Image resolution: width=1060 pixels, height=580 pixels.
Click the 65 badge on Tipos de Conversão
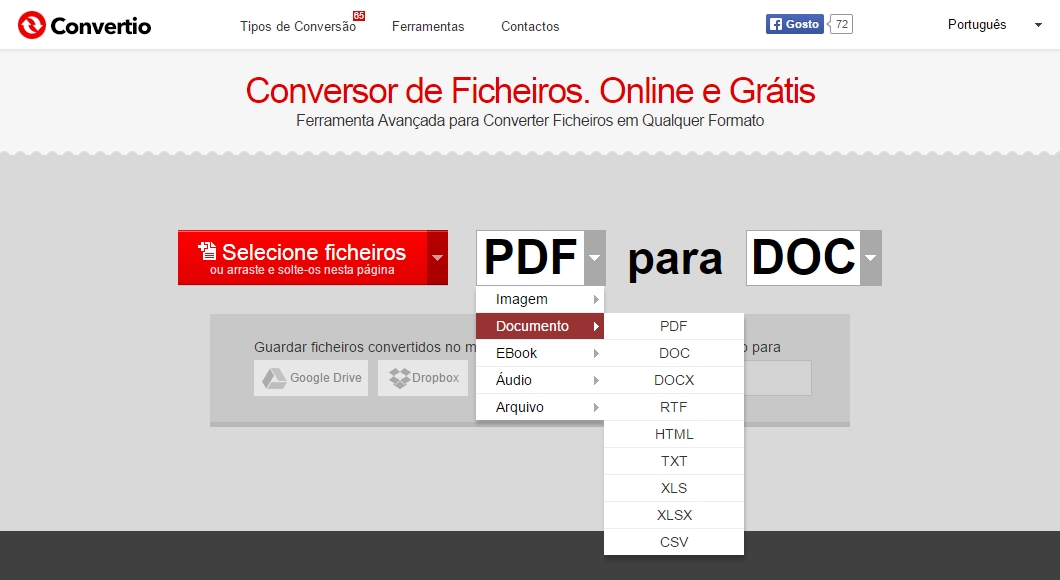358,16
